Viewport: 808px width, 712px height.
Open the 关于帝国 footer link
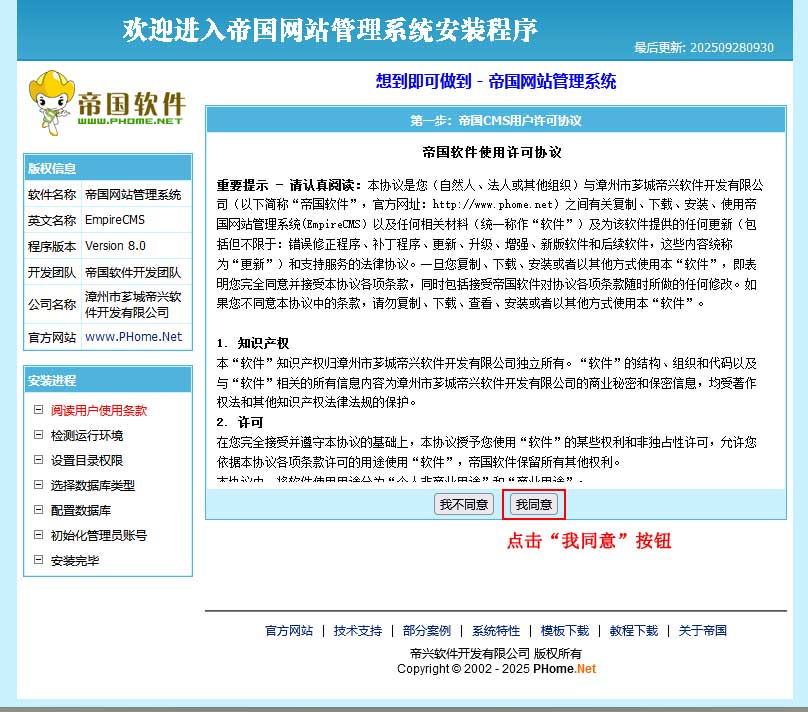[x=703, y=631]
